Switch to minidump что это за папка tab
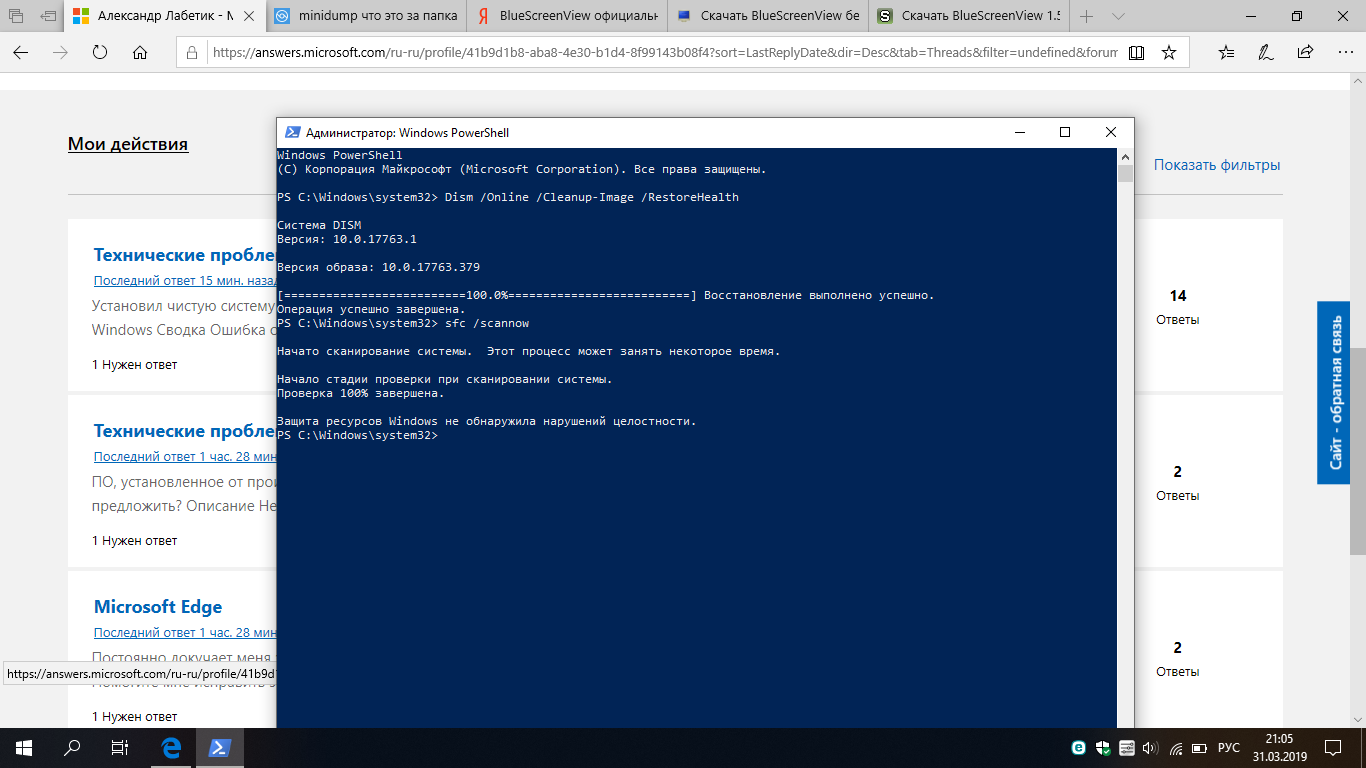Screen dimensions: 1366x768 (x=367, y=16)
